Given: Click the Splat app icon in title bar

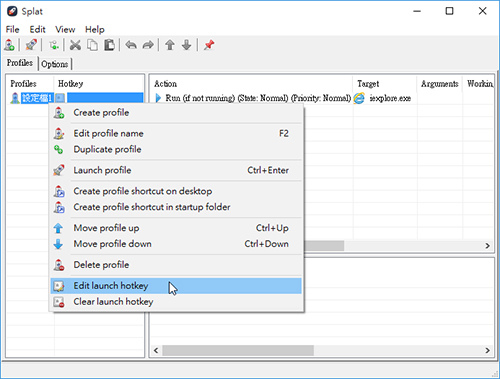Looking at the screenshot, I should [x=12, y=11].
